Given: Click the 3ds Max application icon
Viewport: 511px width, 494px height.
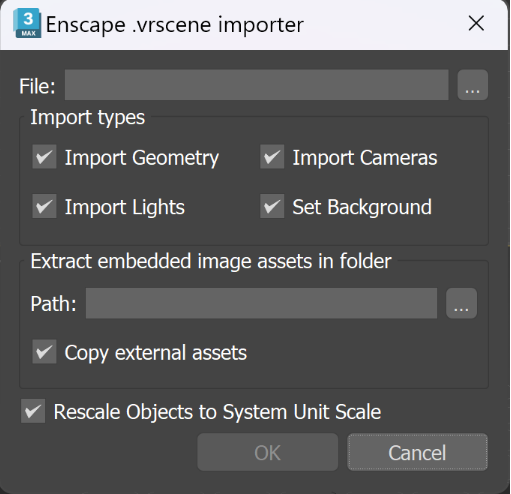Looking at the screenshot, I should point(27,23).
